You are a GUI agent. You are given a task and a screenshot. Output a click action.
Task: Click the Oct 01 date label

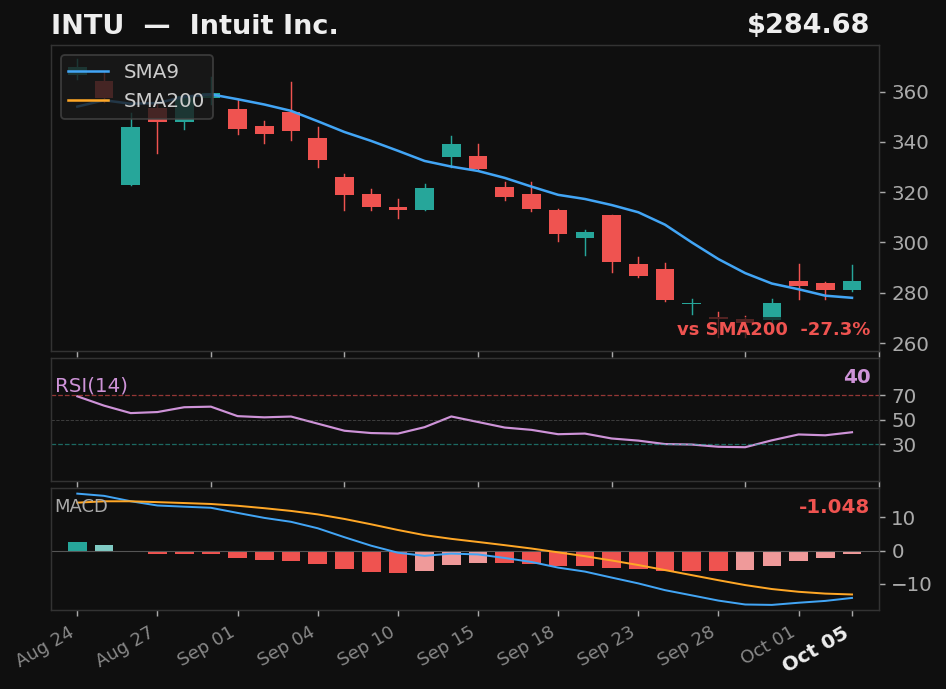point(768,646)
